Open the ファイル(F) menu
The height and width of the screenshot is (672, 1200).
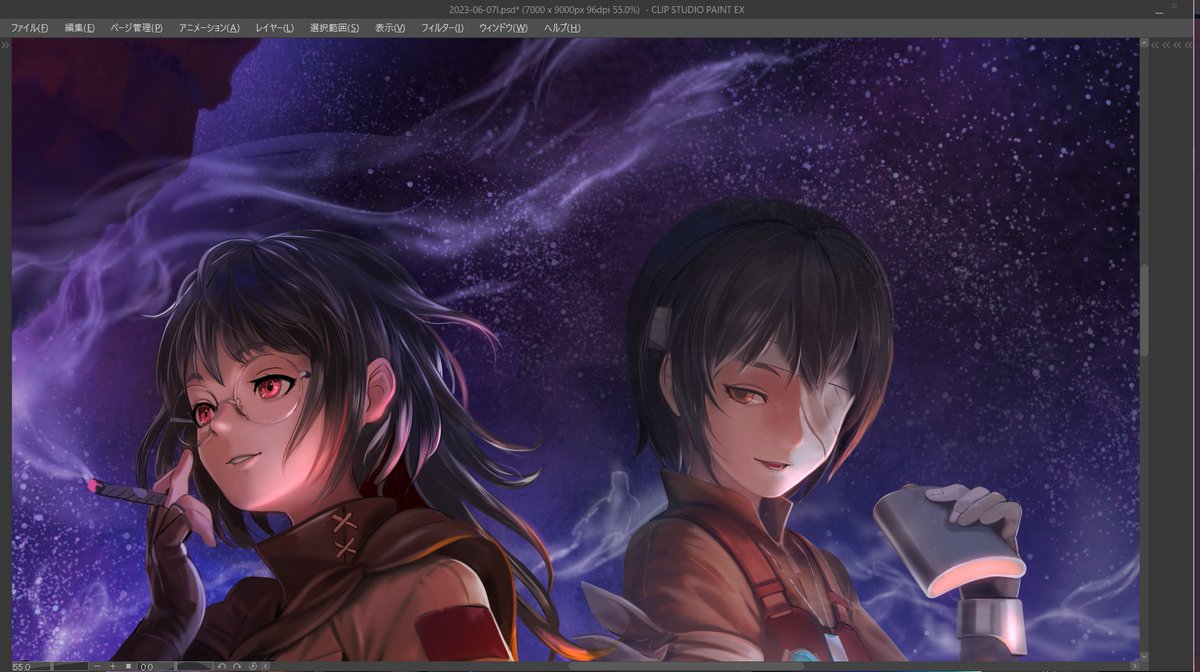(x=29, y=28)
